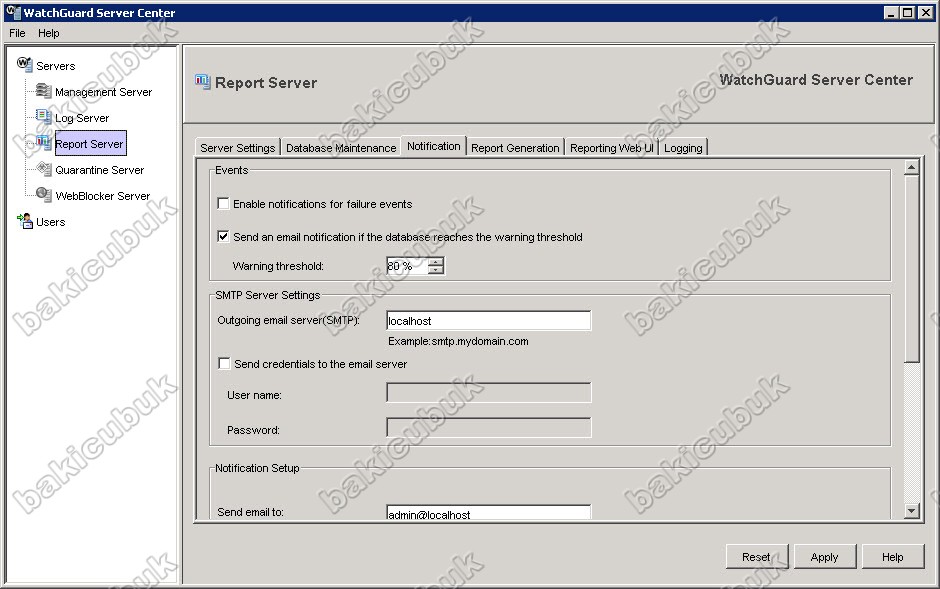Click the vertical scrollbar thumb
Screen dimensions: 940x589
(x=912, y=268)
